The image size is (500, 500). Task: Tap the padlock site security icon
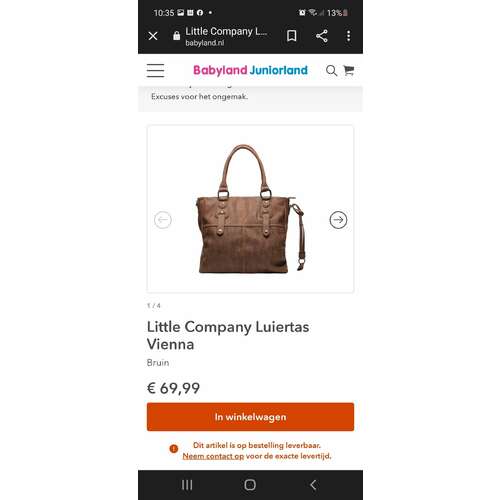click(x=177, y=36)
